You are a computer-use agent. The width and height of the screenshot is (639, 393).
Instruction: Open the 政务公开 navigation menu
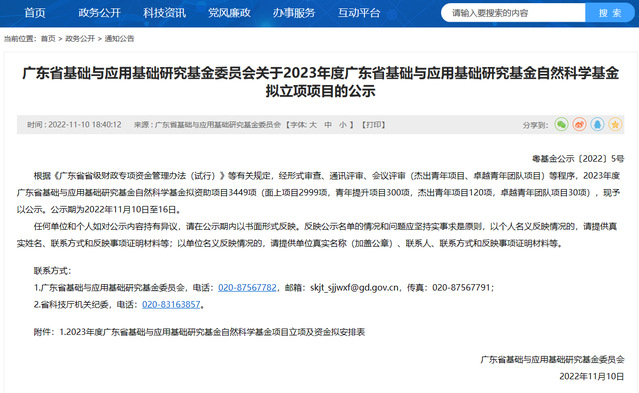coord(99,13)
